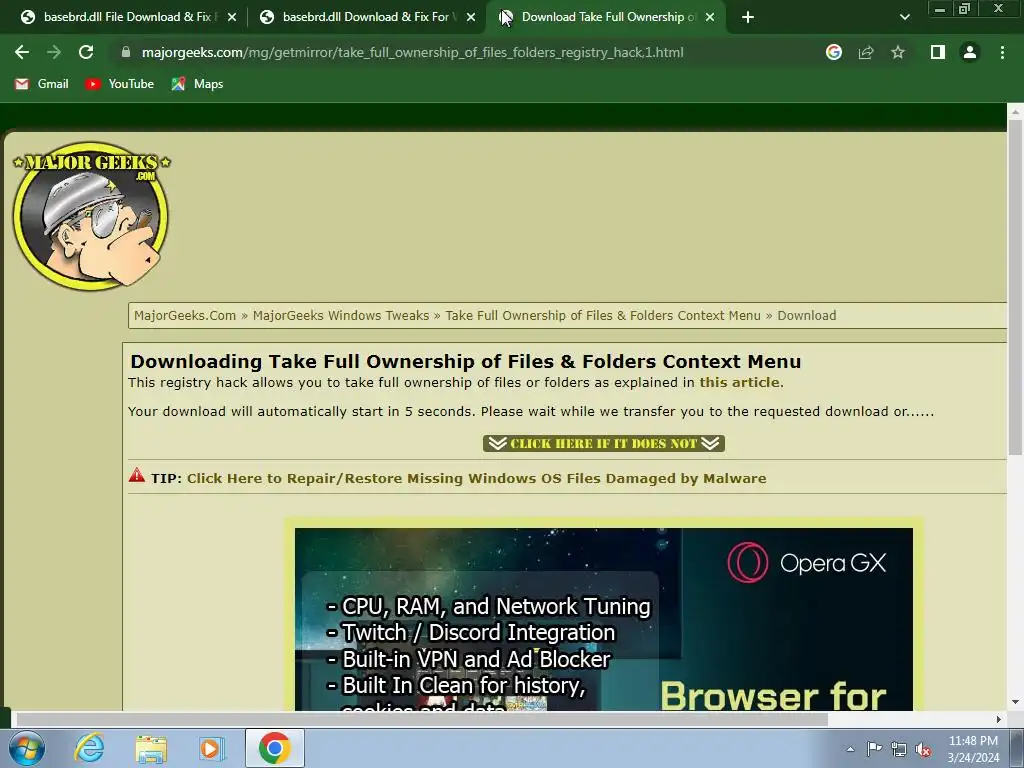Open a new browser tab
This screenshot has width=1024, height=768.
tap(748, 17)
